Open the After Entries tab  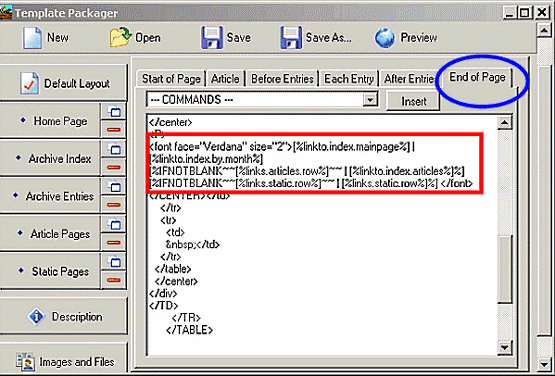409,79
